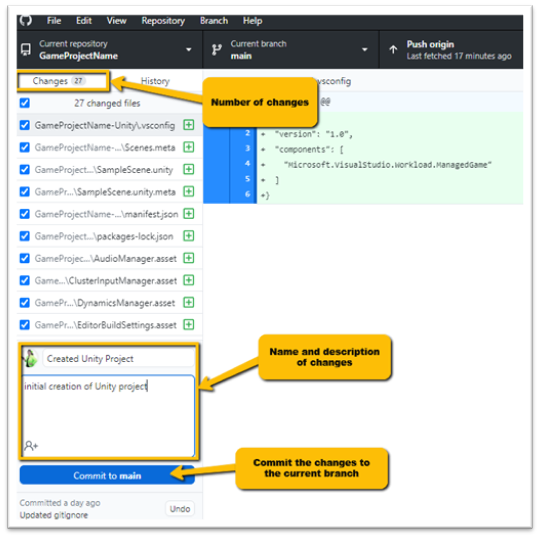The width and height of the screenshot is (540, 538).
Task: Click diff line number 4
Action: click(x=247, y=163)
